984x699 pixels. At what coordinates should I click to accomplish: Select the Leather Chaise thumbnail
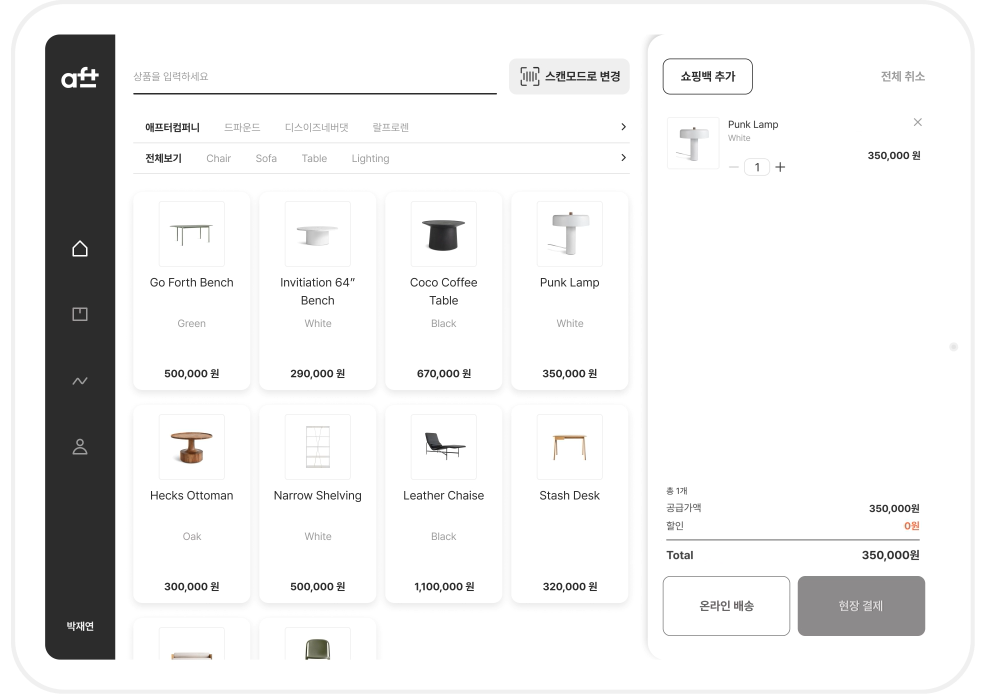point(444,447)
